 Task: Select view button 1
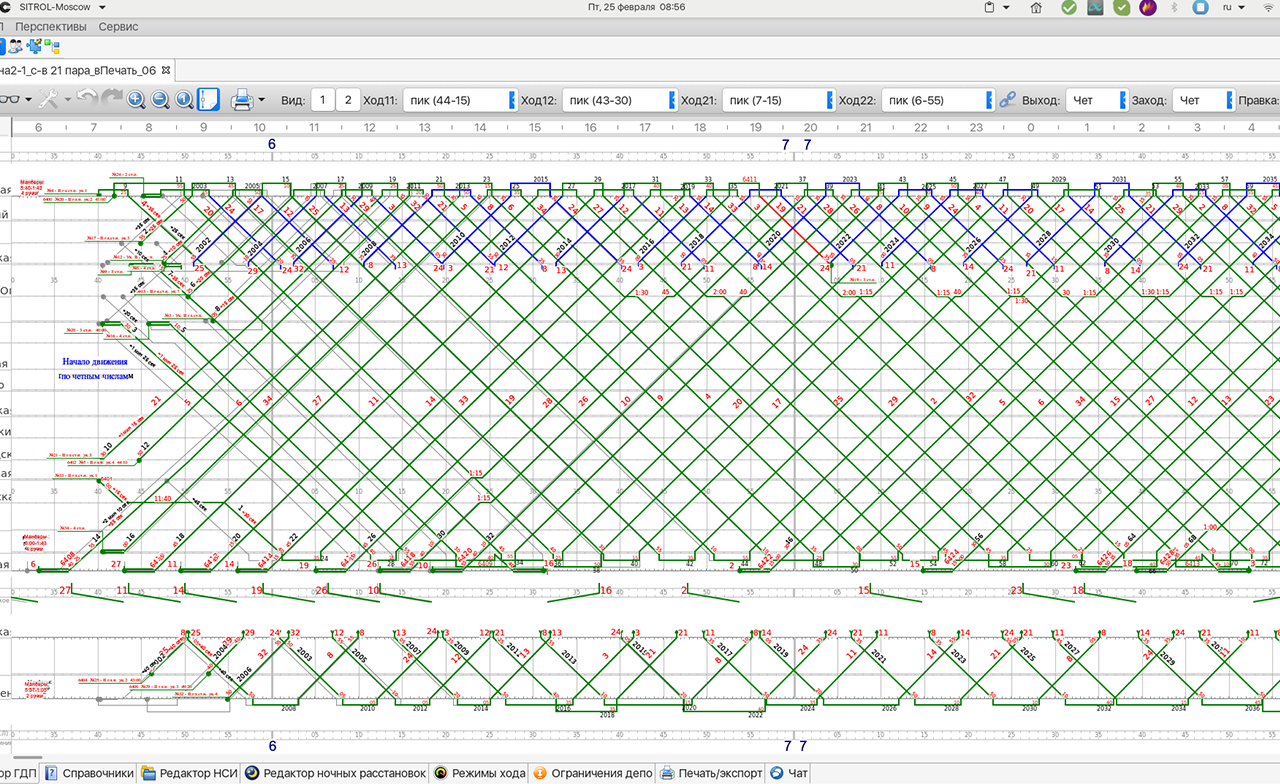[323, 100]
